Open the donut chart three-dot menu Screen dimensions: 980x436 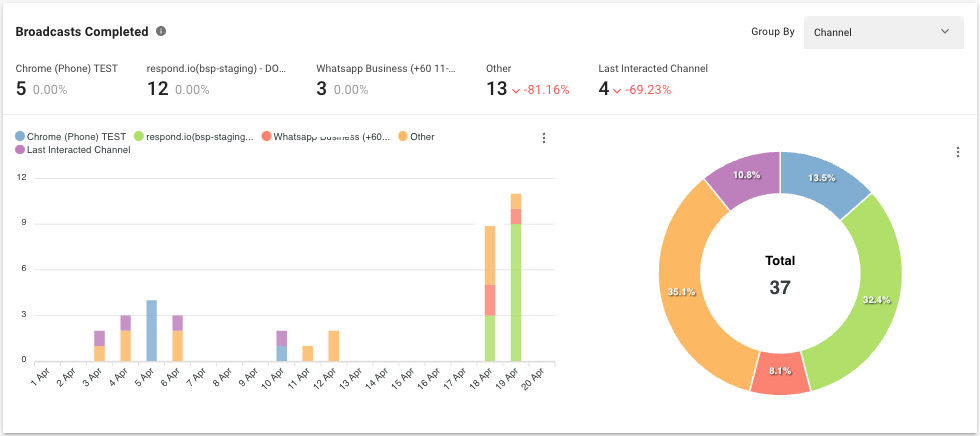[957, 152]
